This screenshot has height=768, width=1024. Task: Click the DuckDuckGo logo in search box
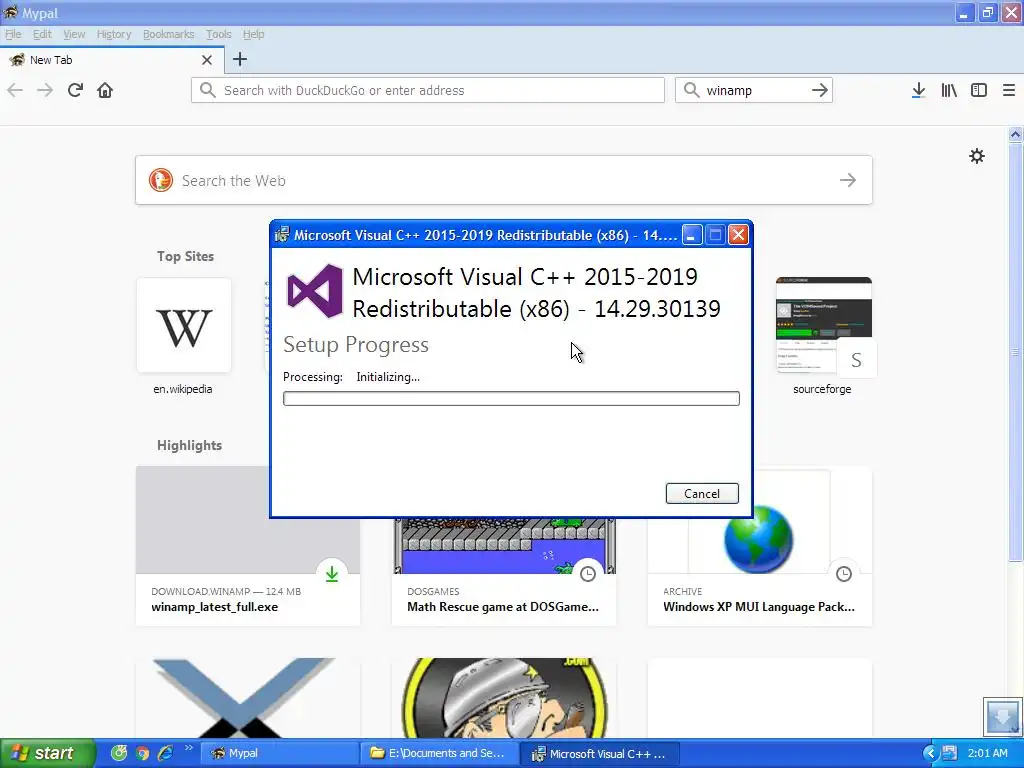161,180
